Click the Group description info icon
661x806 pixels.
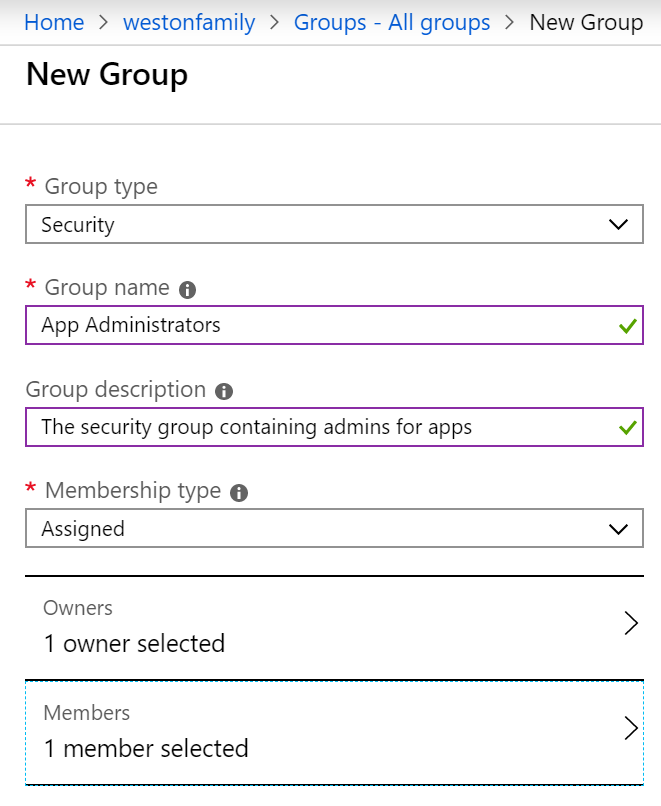(x=224, y=392)
